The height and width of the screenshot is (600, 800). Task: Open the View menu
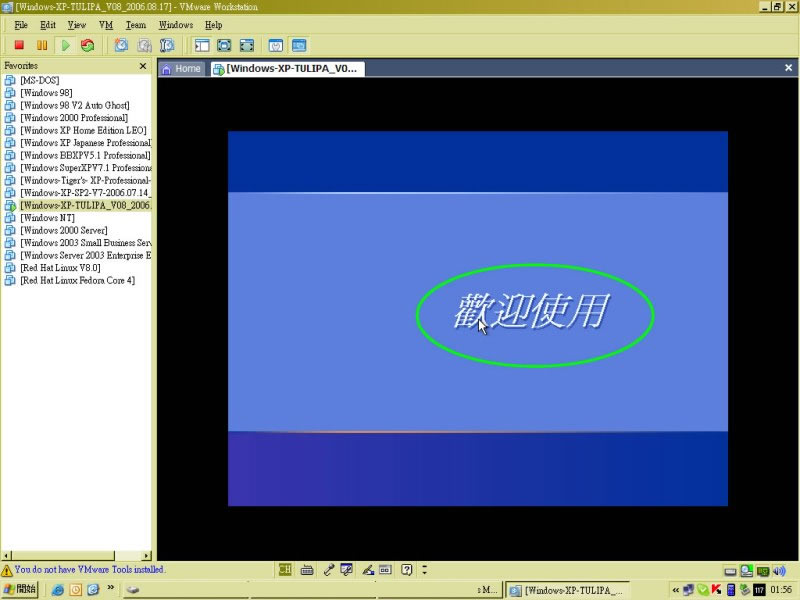tap(77, 25)
